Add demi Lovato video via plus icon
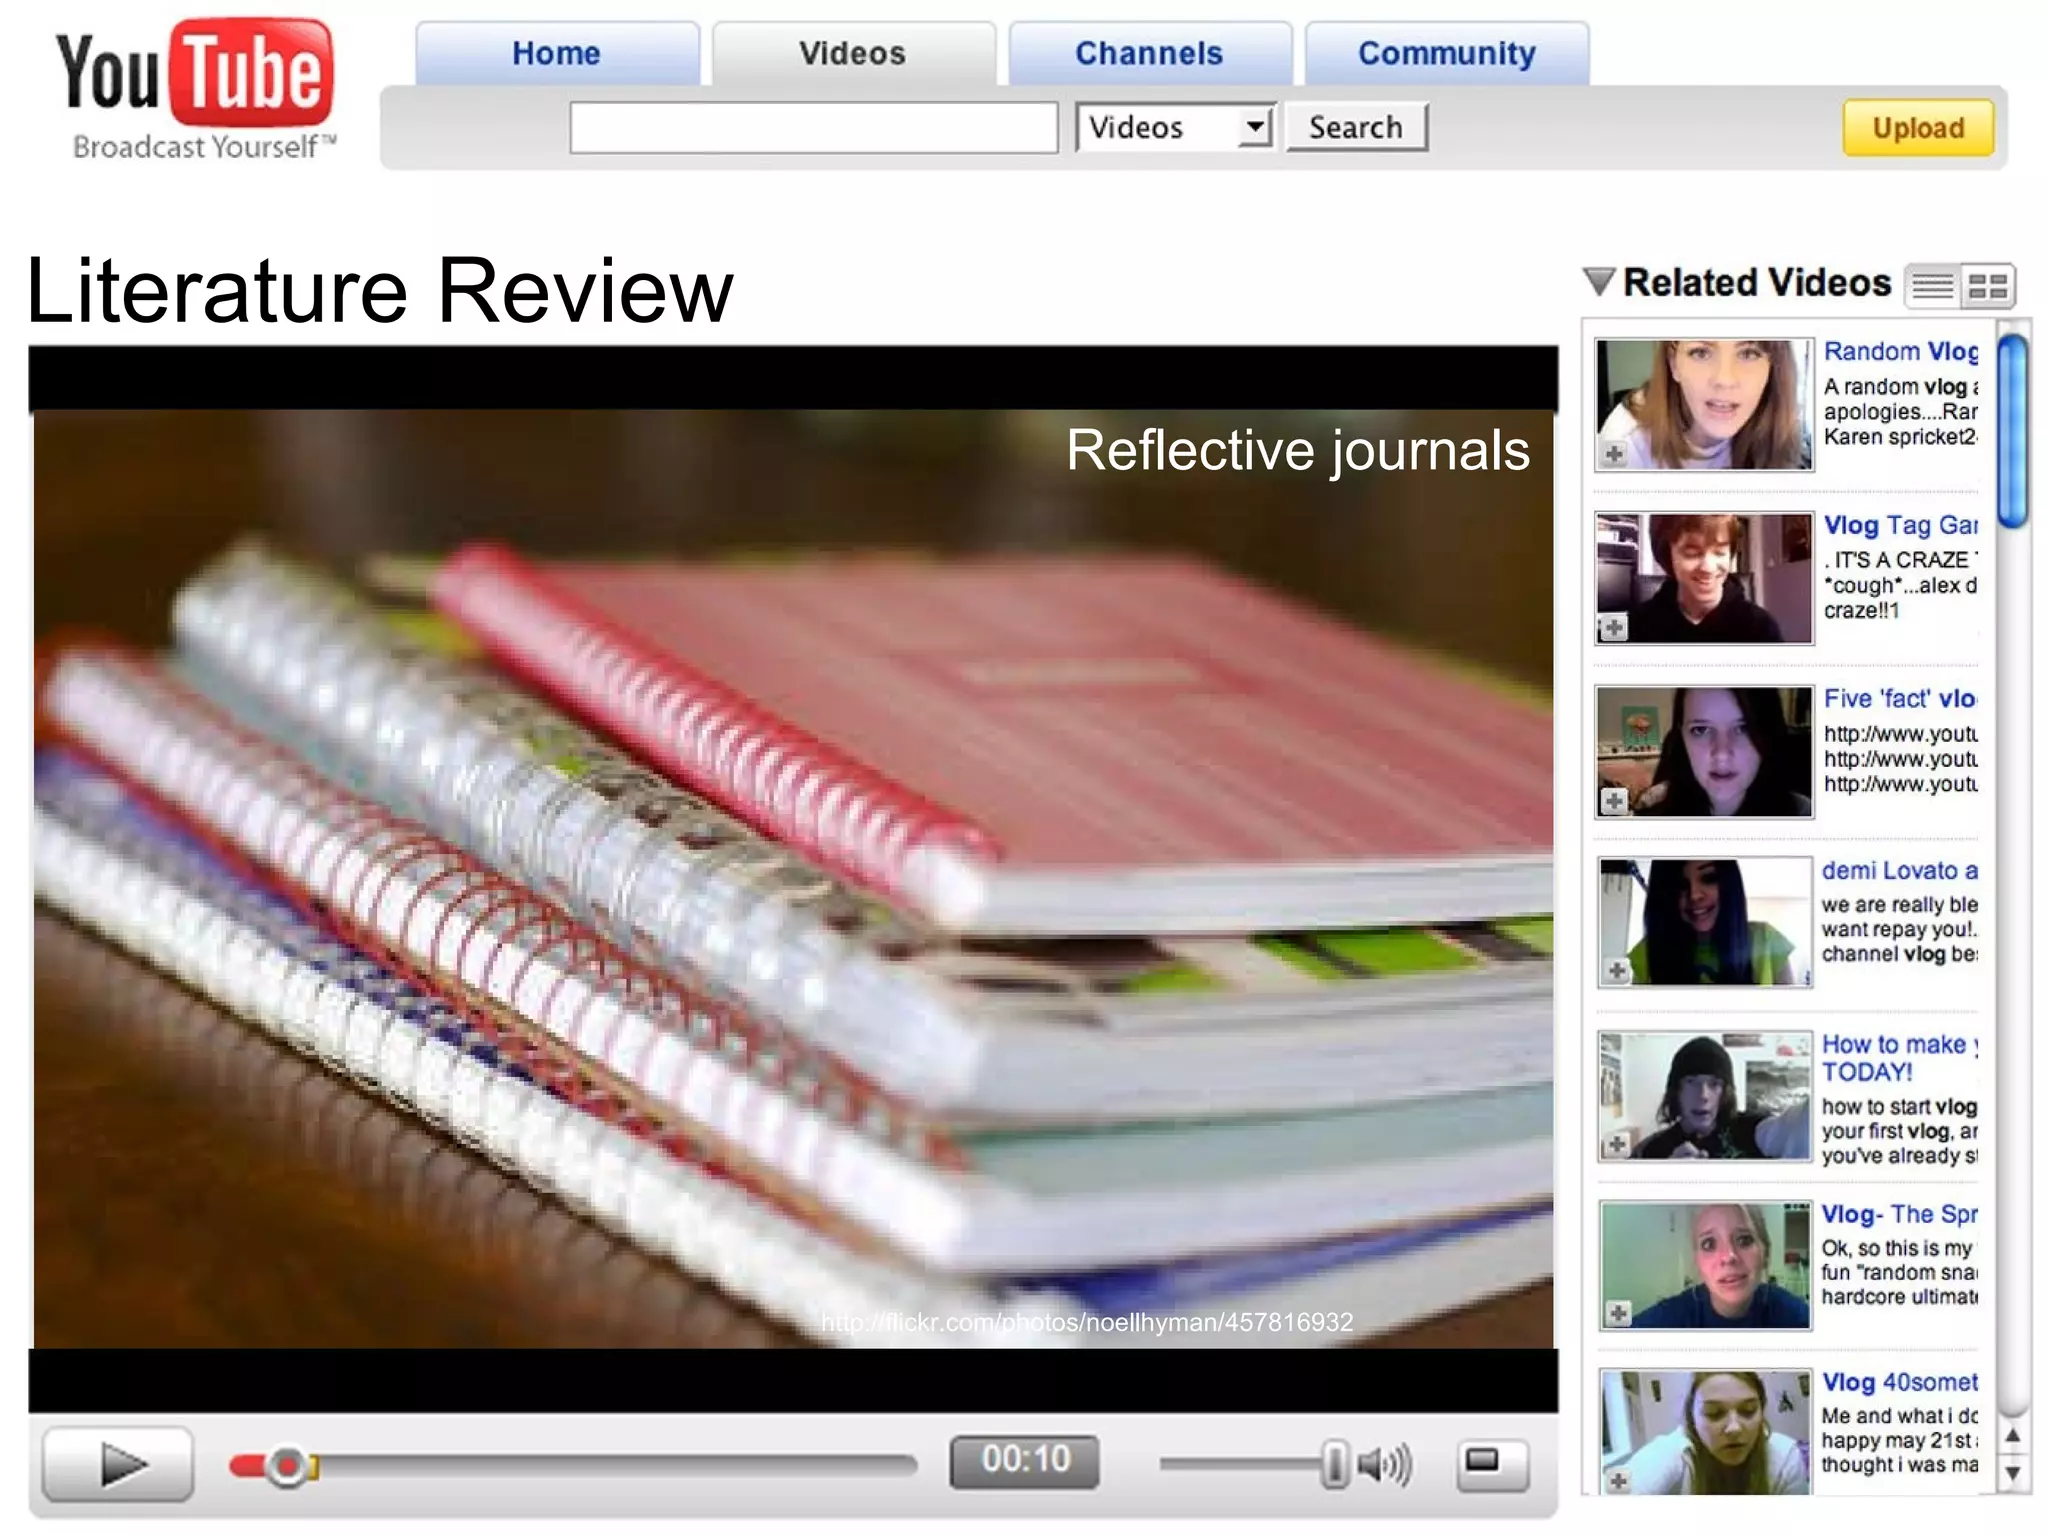 (x=1617, y=970)
